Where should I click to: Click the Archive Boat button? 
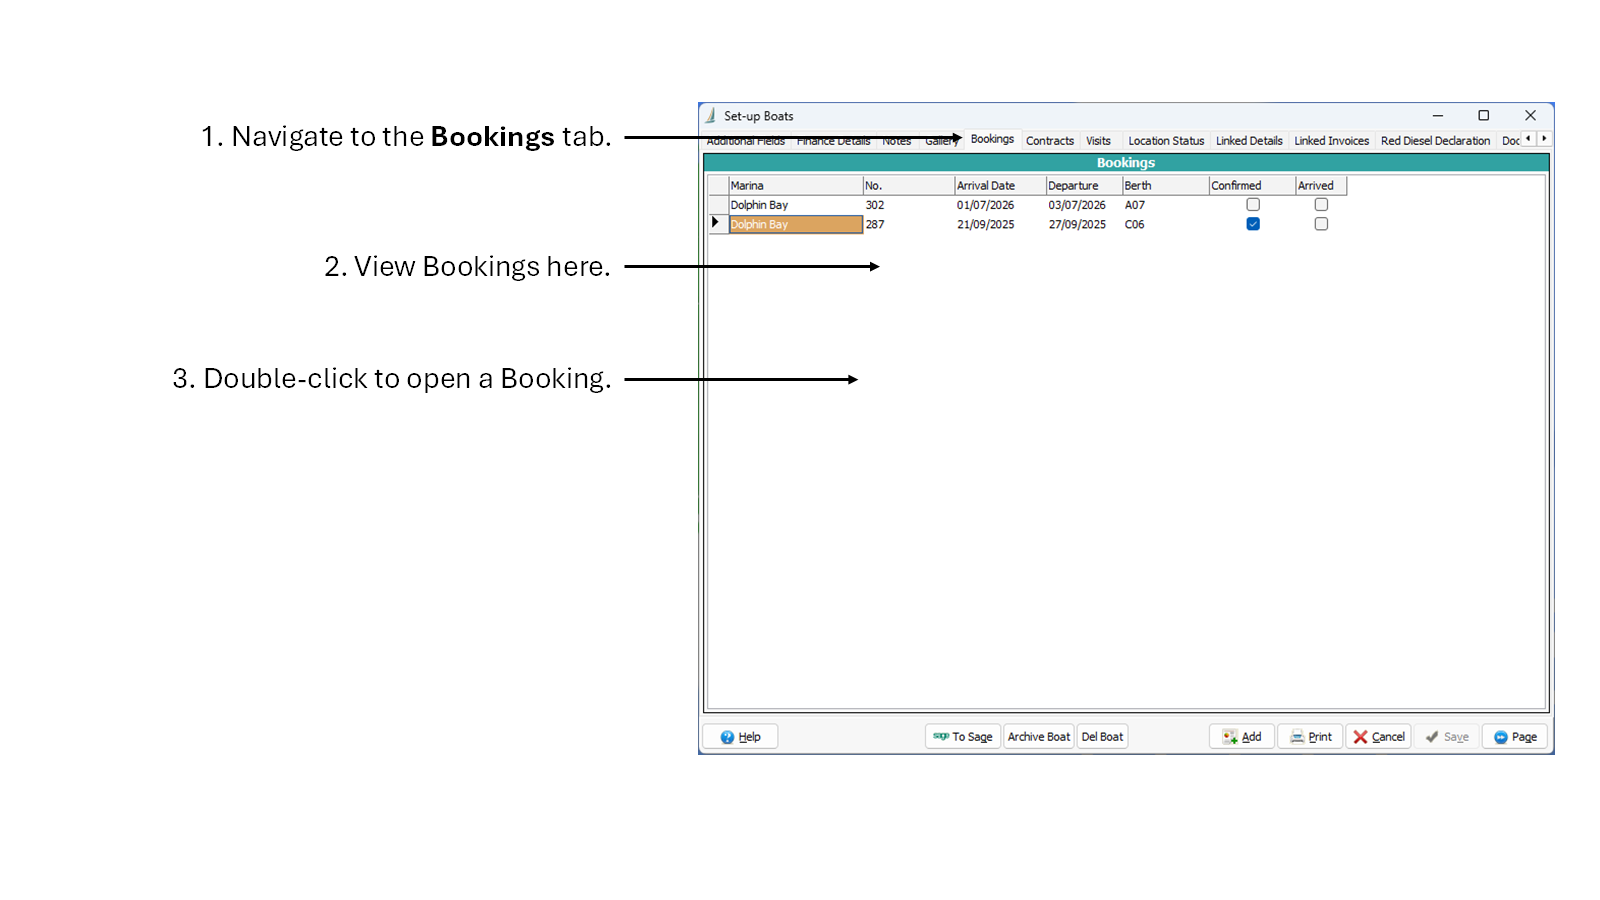coord(1038,737)
